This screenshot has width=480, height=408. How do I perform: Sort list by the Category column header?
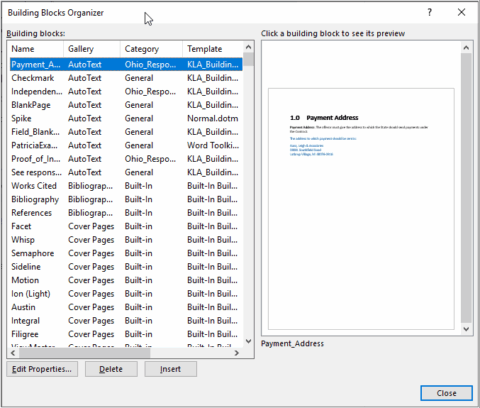point(151,49)
